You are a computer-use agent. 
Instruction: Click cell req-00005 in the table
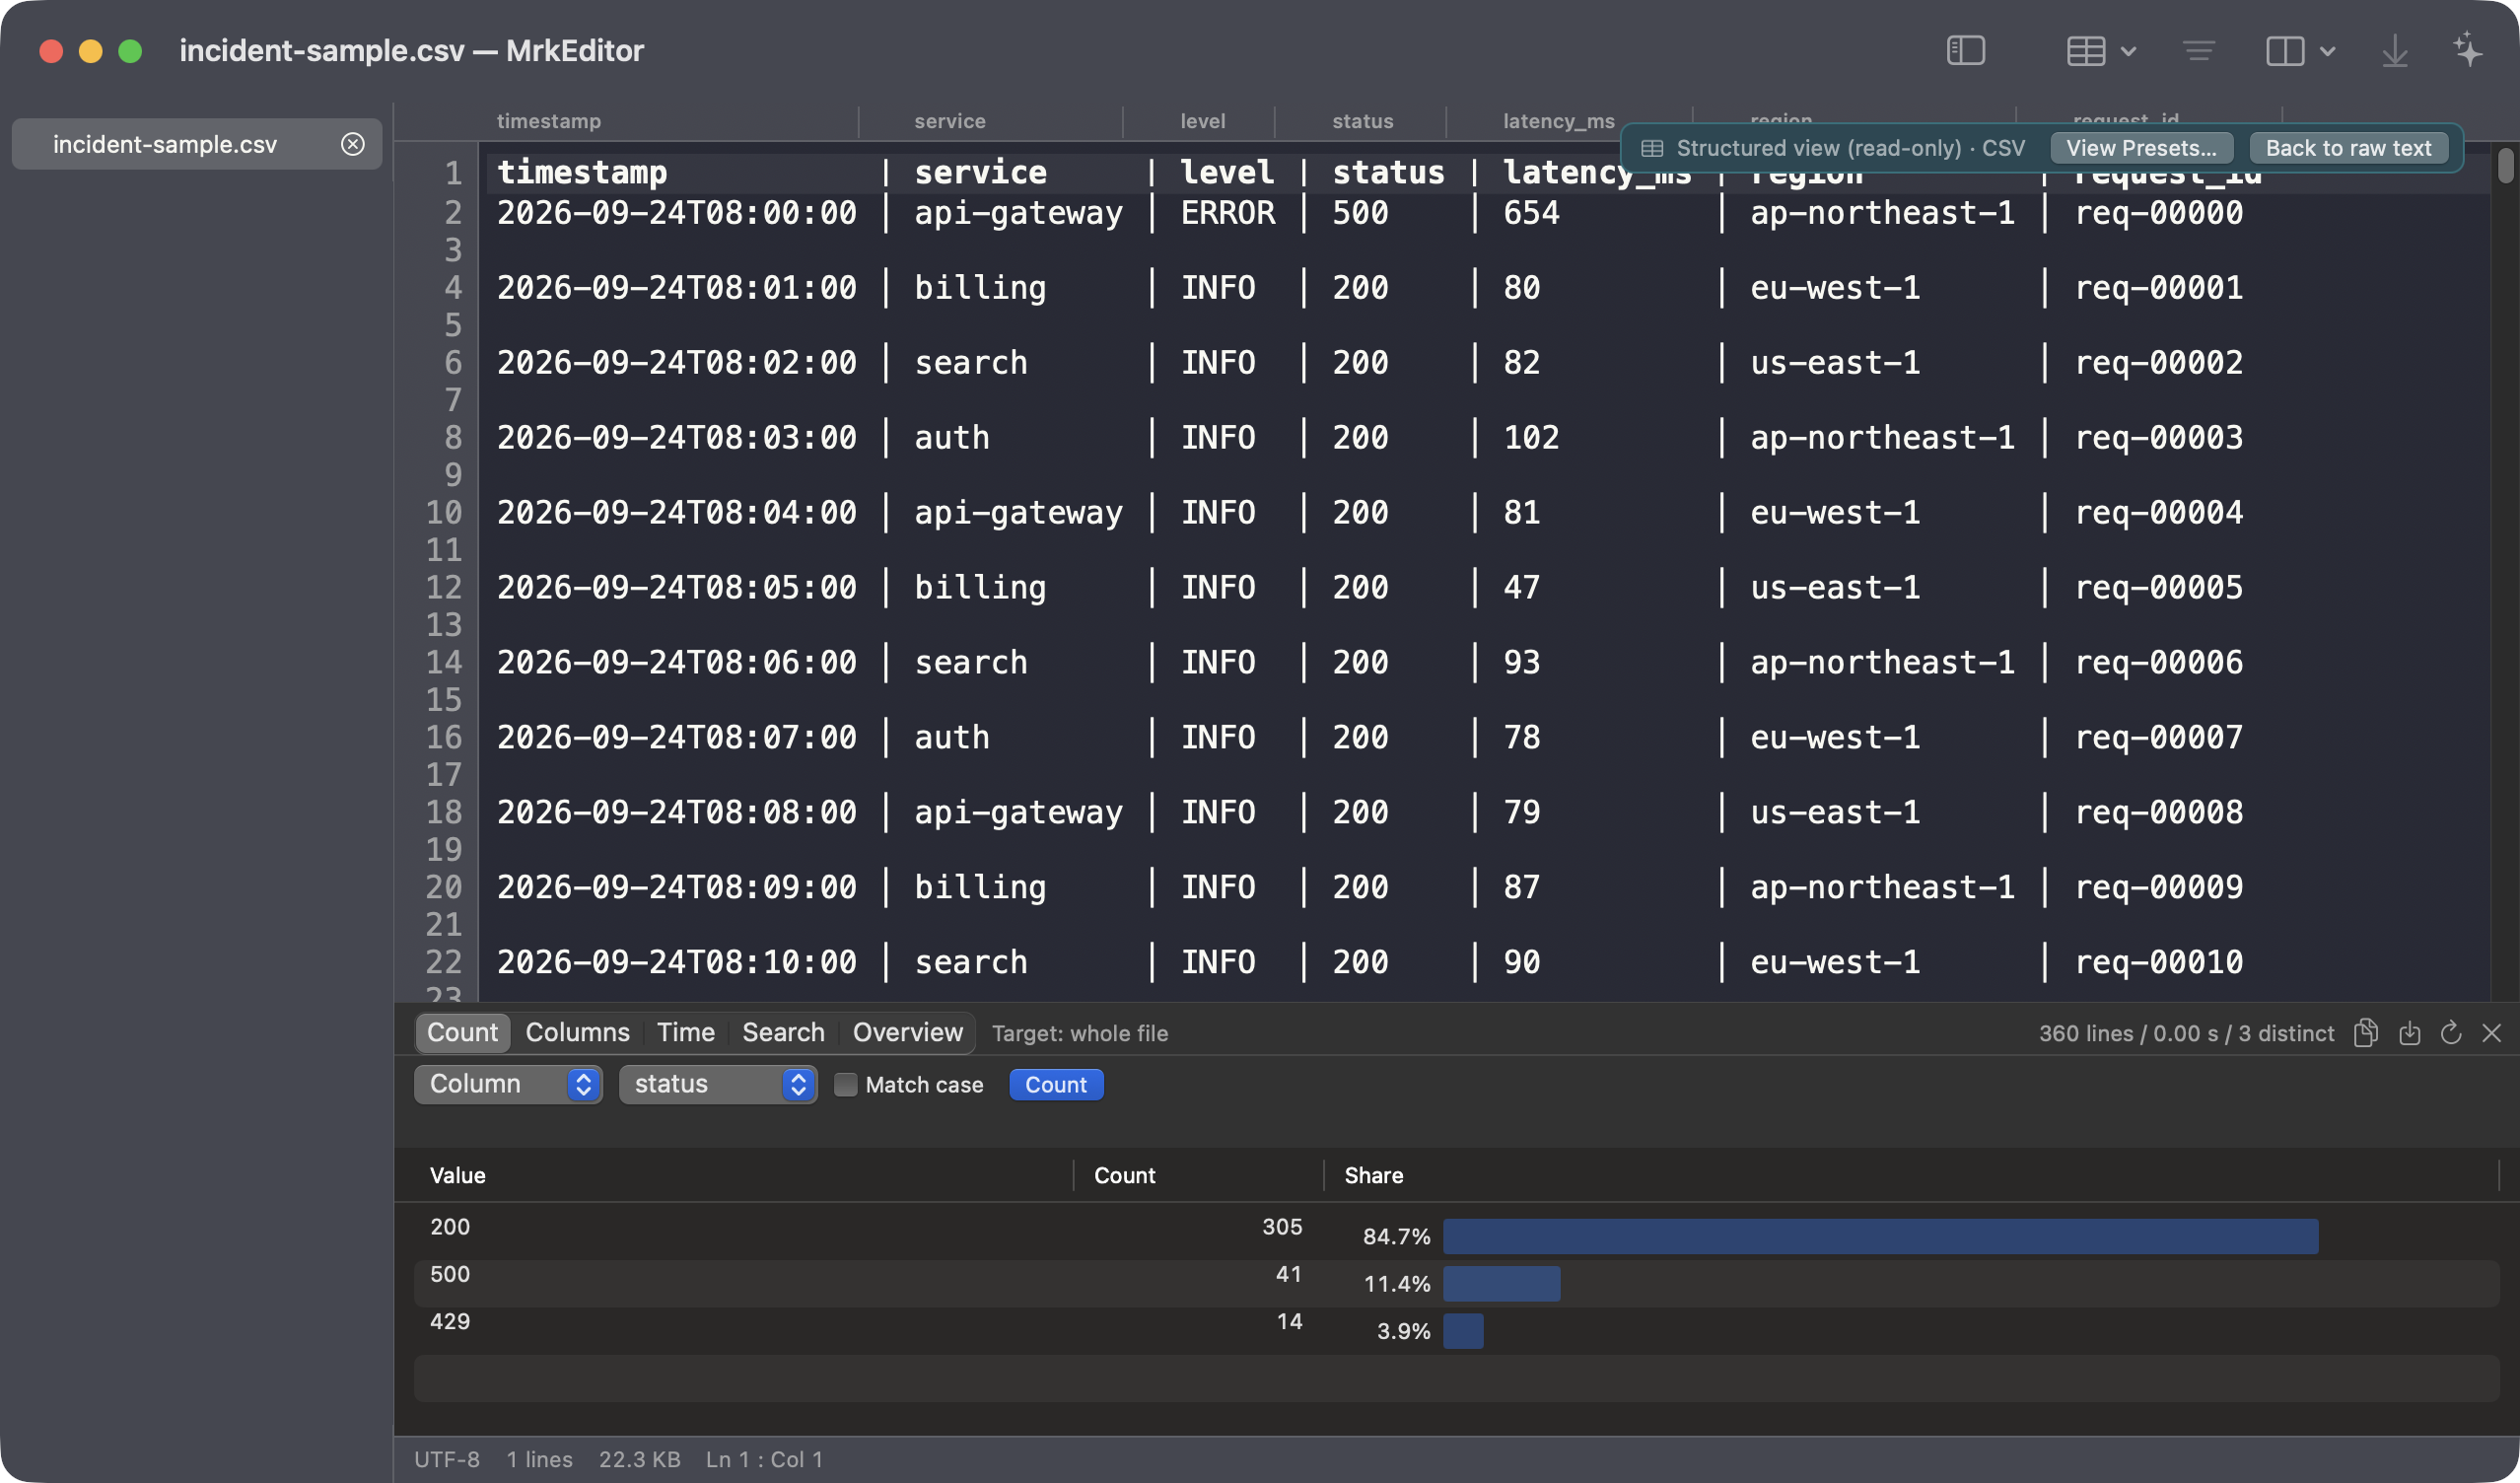coord(2158,587)
